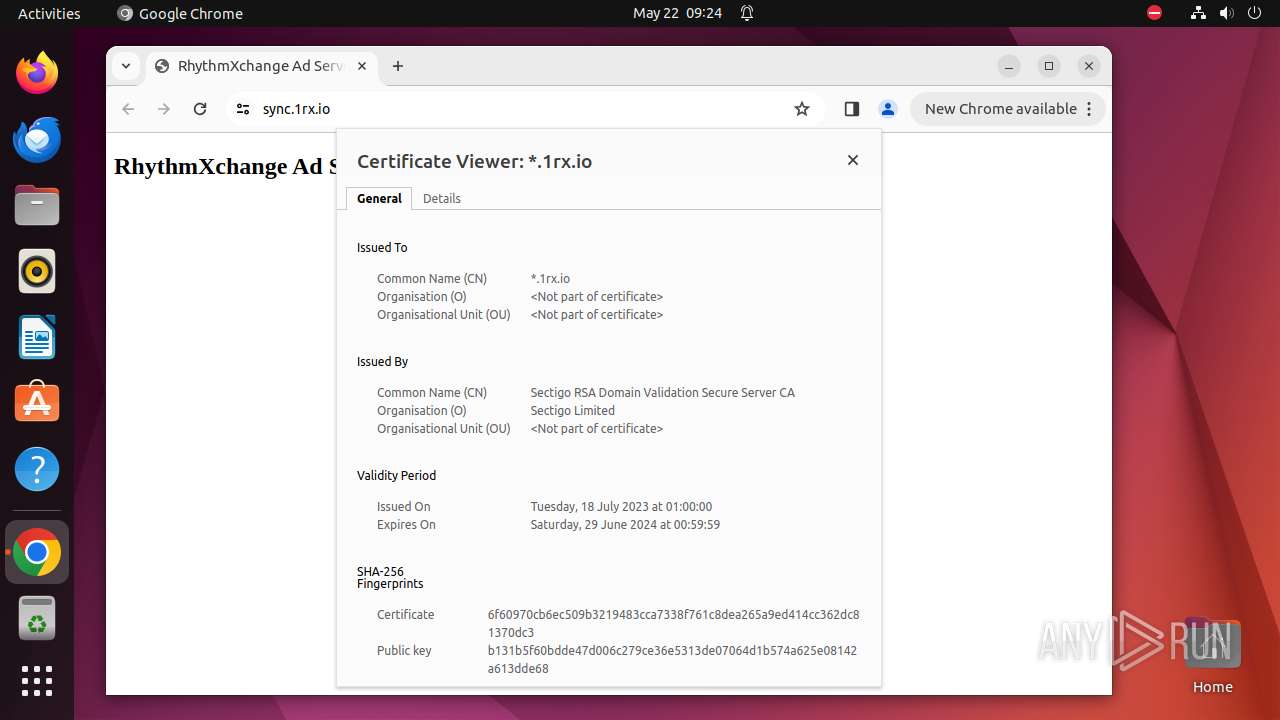Click the SHA-256 Fingerprints heading
Screen dimensions: 1280x720
[x=390, y=578]
